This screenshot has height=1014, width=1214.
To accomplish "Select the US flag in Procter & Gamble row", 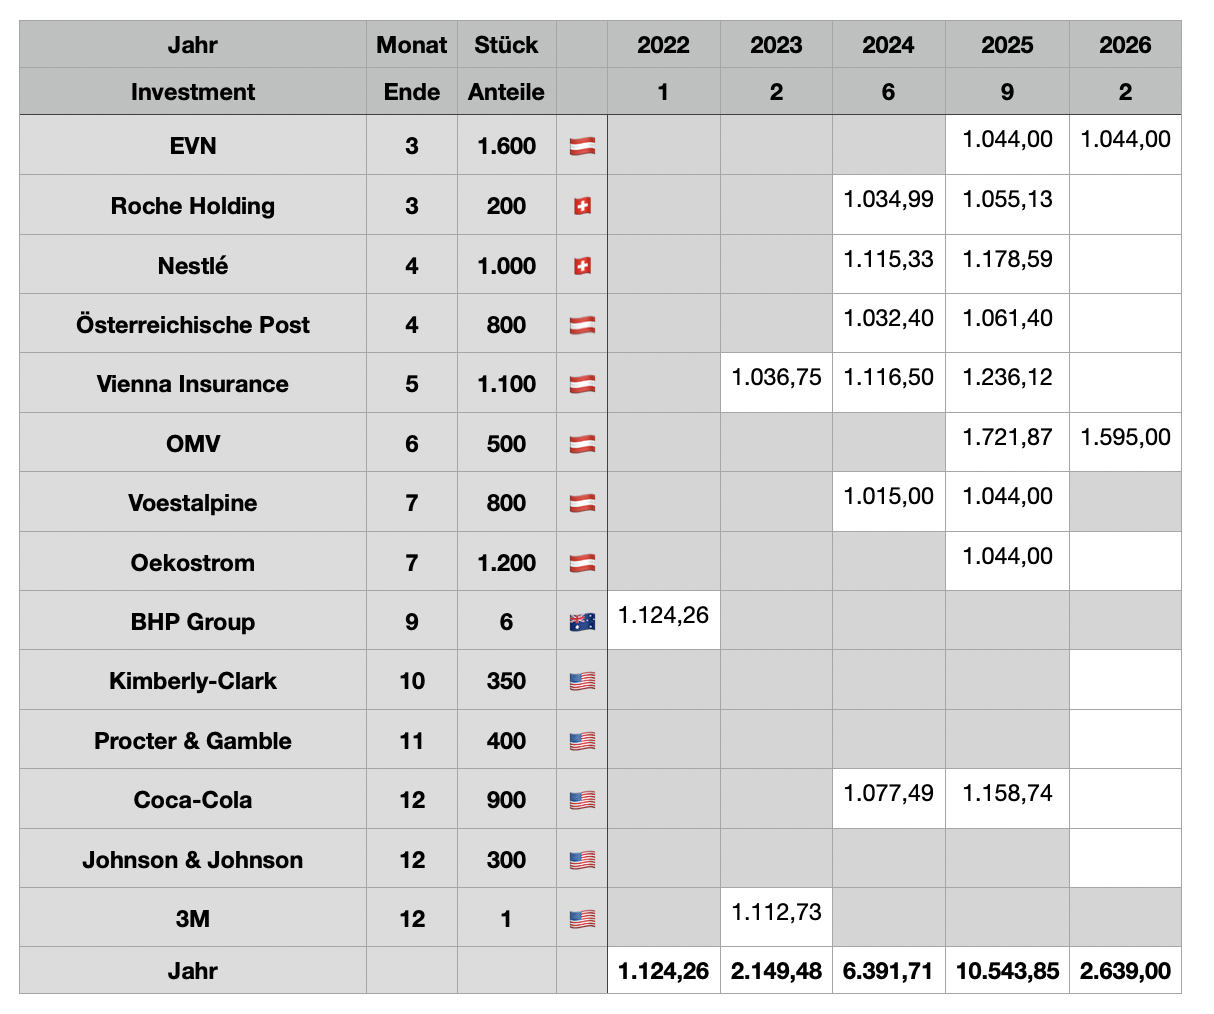I will click(582, 741).
